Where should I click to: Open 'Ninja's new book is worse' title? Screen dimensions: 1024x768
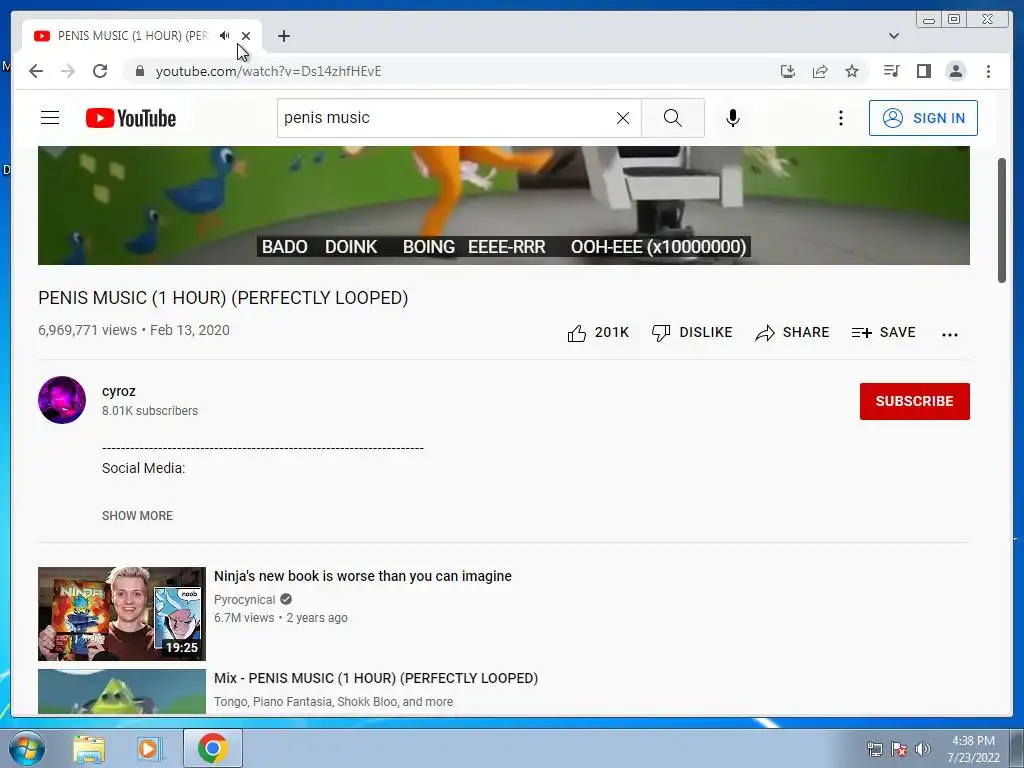tap(362, 576)
